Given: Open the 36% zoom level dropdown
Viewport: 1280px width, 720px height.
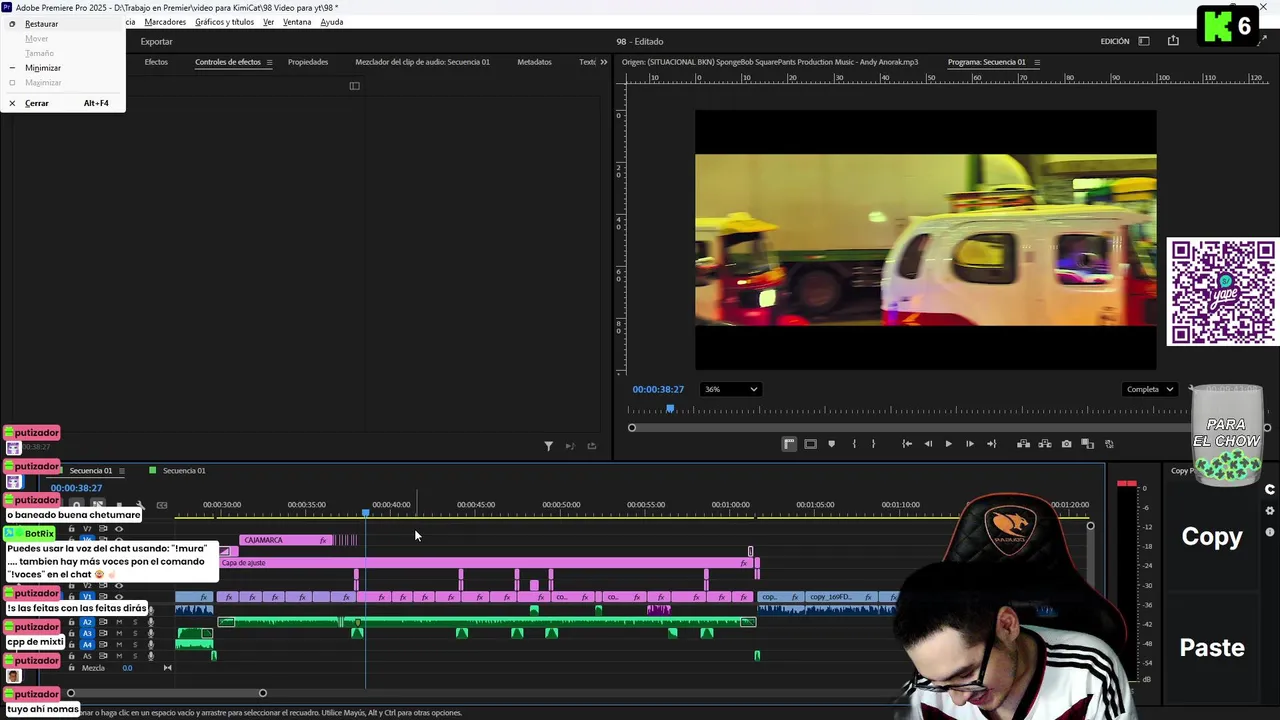Looking at the screenshot, I should [x=731, y=389].
